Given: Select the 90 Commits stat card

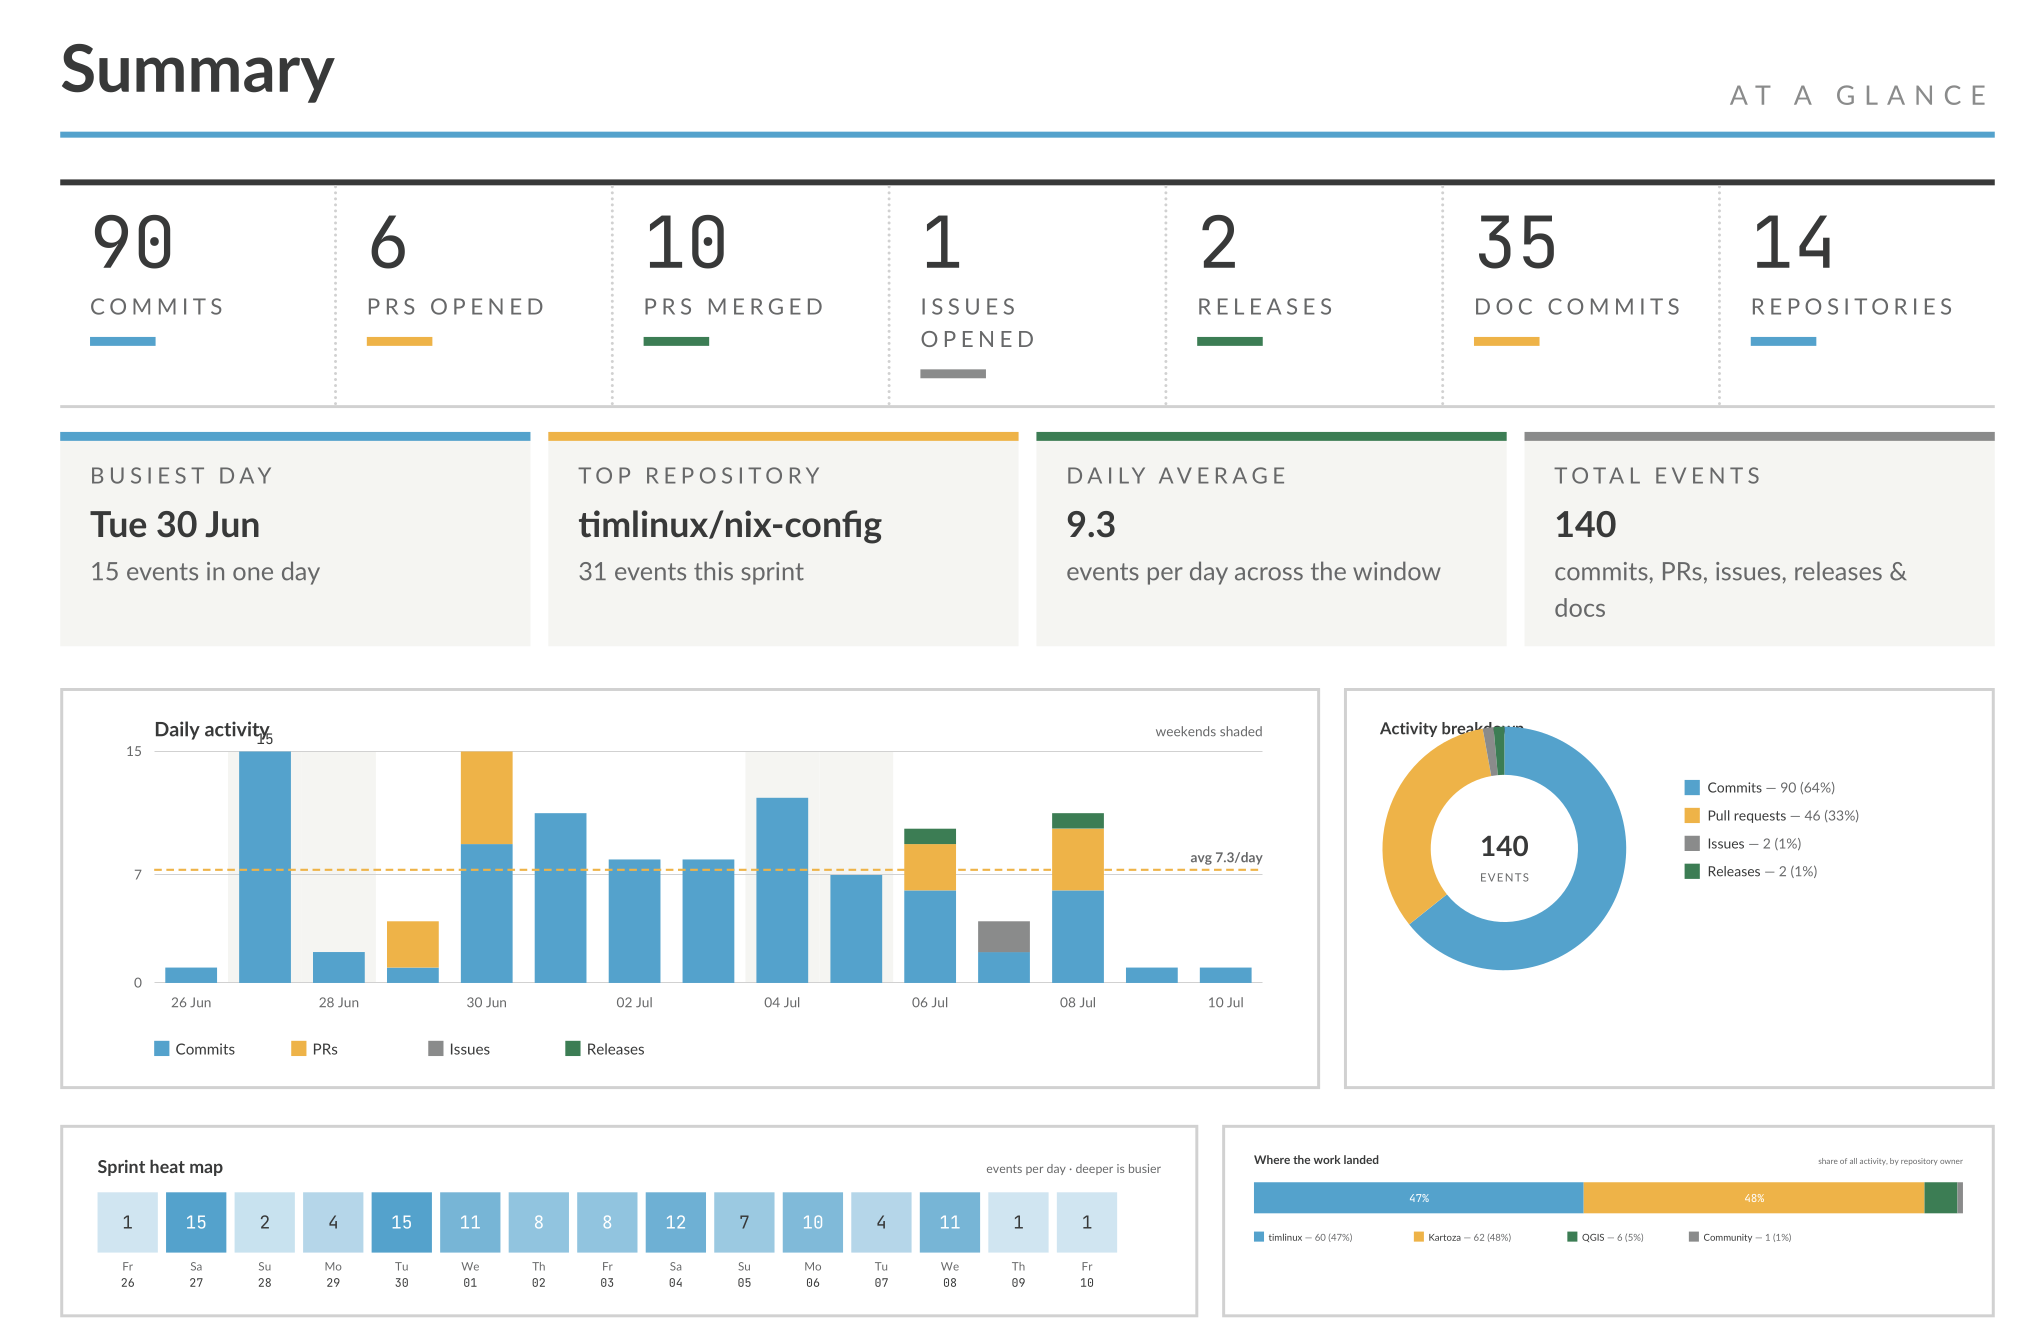Looking at the screenshot, I should pyautogui.click(x=198, y=295).
